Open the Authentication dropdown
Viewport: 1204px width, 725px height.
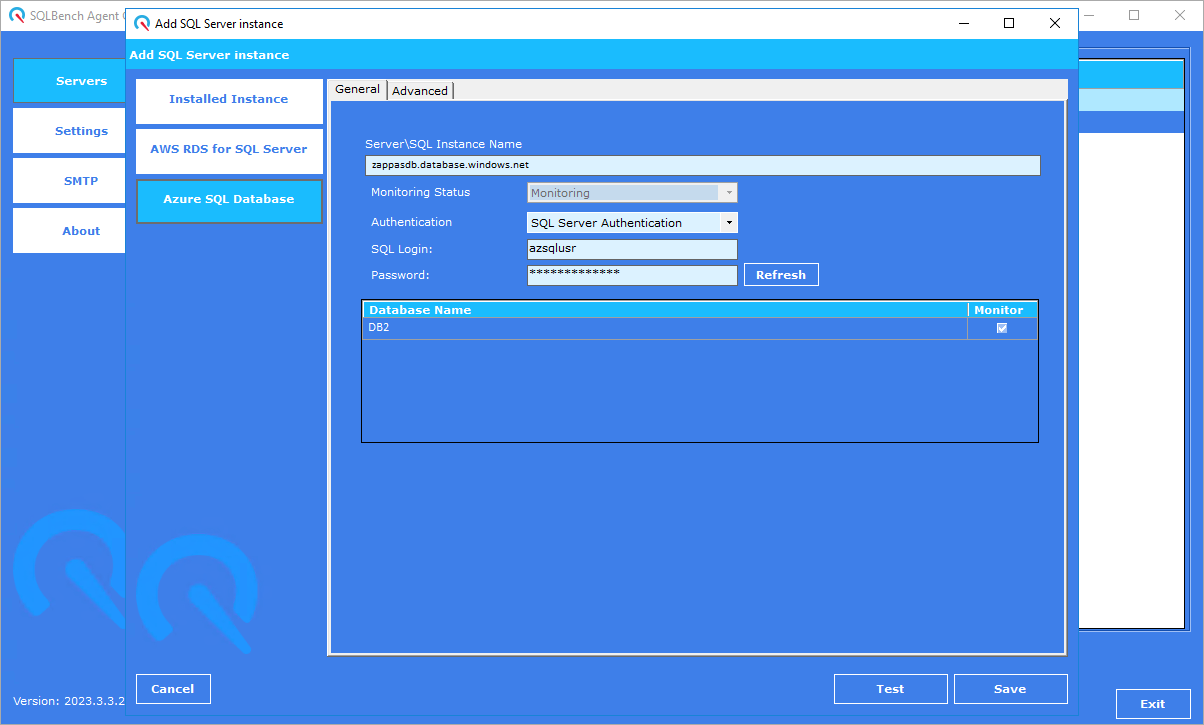[632, 223]
